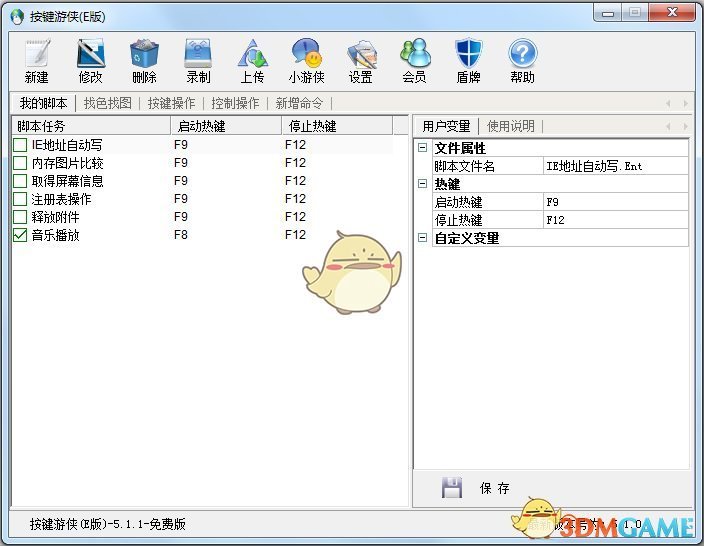This screenshot has height=546, width=704.
Task: Edit the 启动热键 value F9 field
Action: [x=616, y=202]
